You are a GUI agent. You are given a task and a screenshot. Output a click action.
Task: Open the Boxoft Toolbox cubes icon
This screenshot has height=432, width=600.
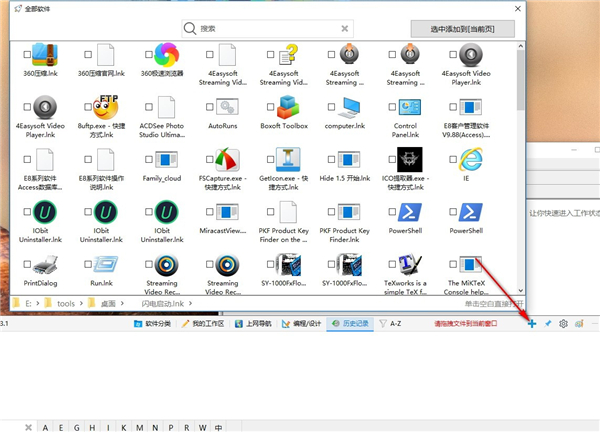click(288, 107)
